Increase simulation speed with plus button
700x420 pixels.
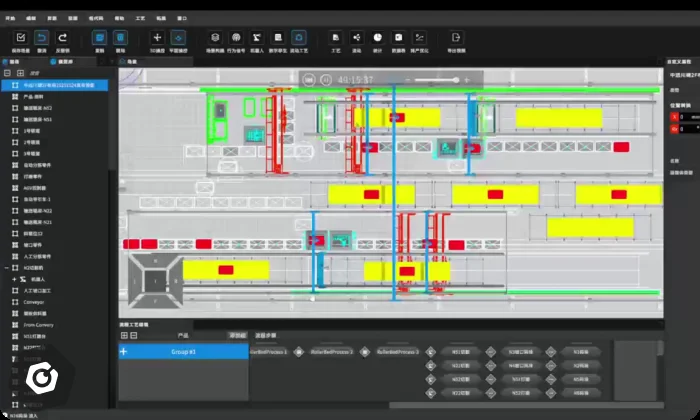coord(467,80)
